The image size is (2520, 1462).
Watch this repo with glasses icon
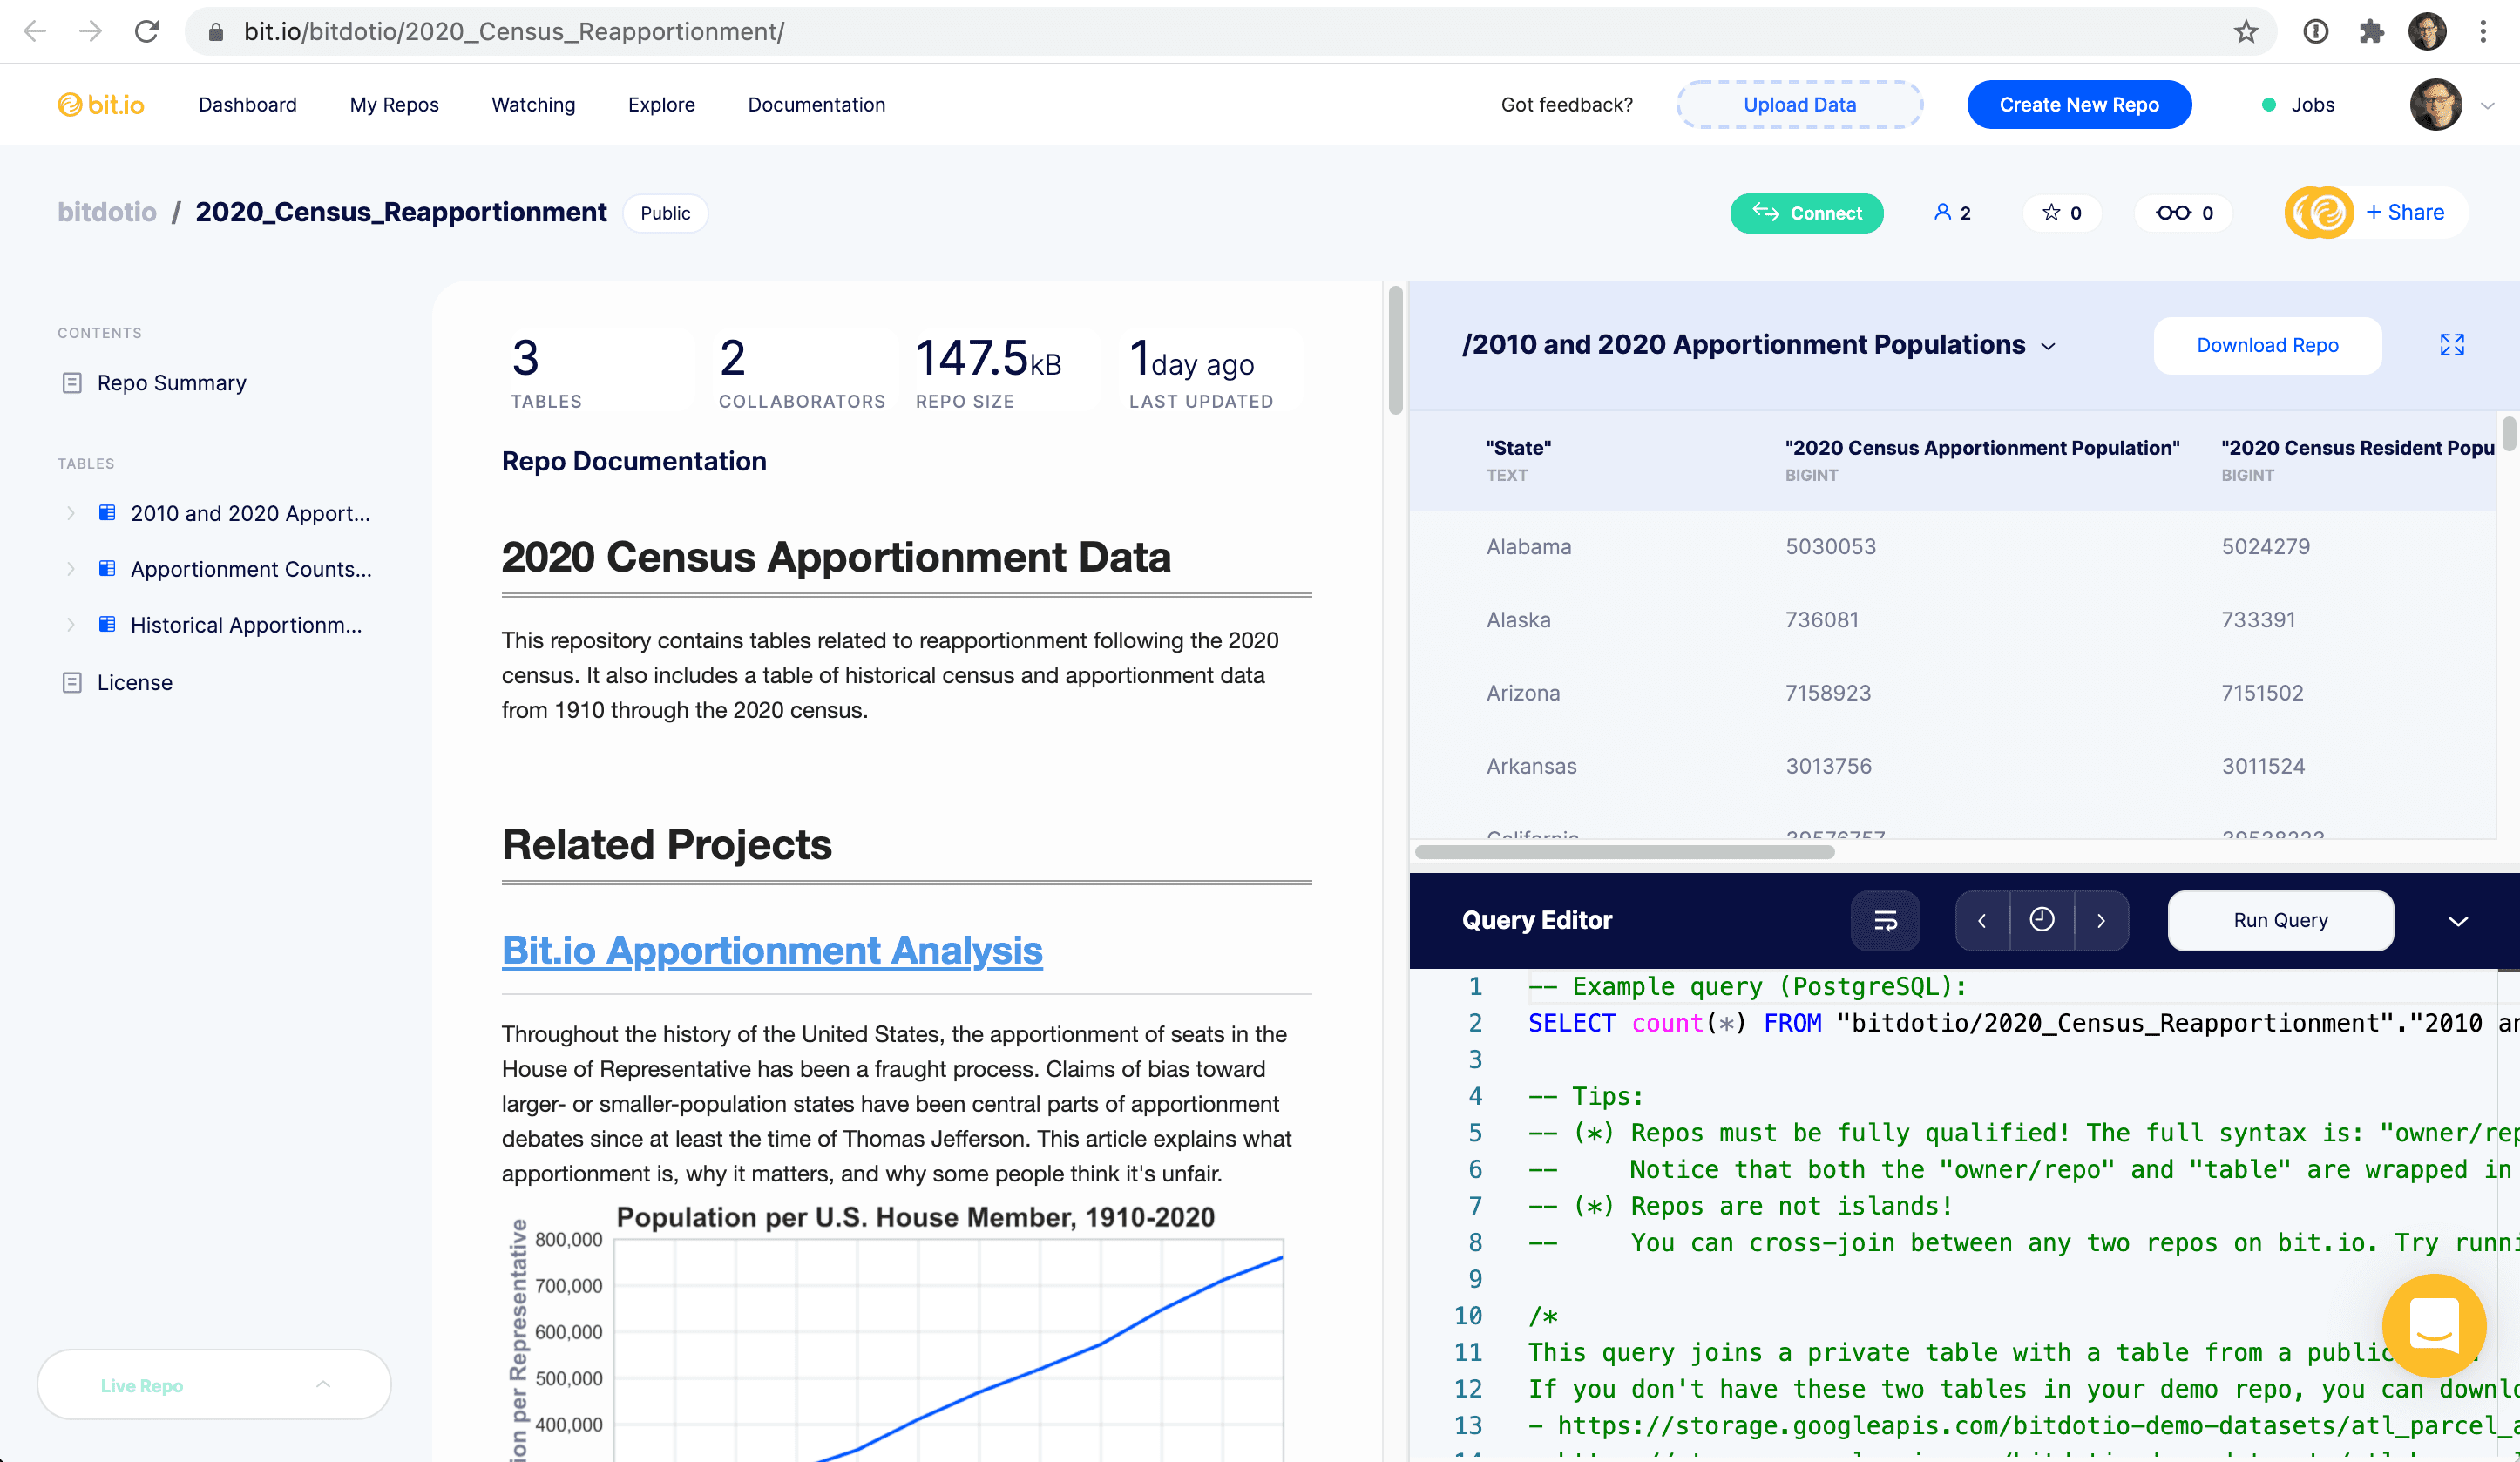(2184, 213)
